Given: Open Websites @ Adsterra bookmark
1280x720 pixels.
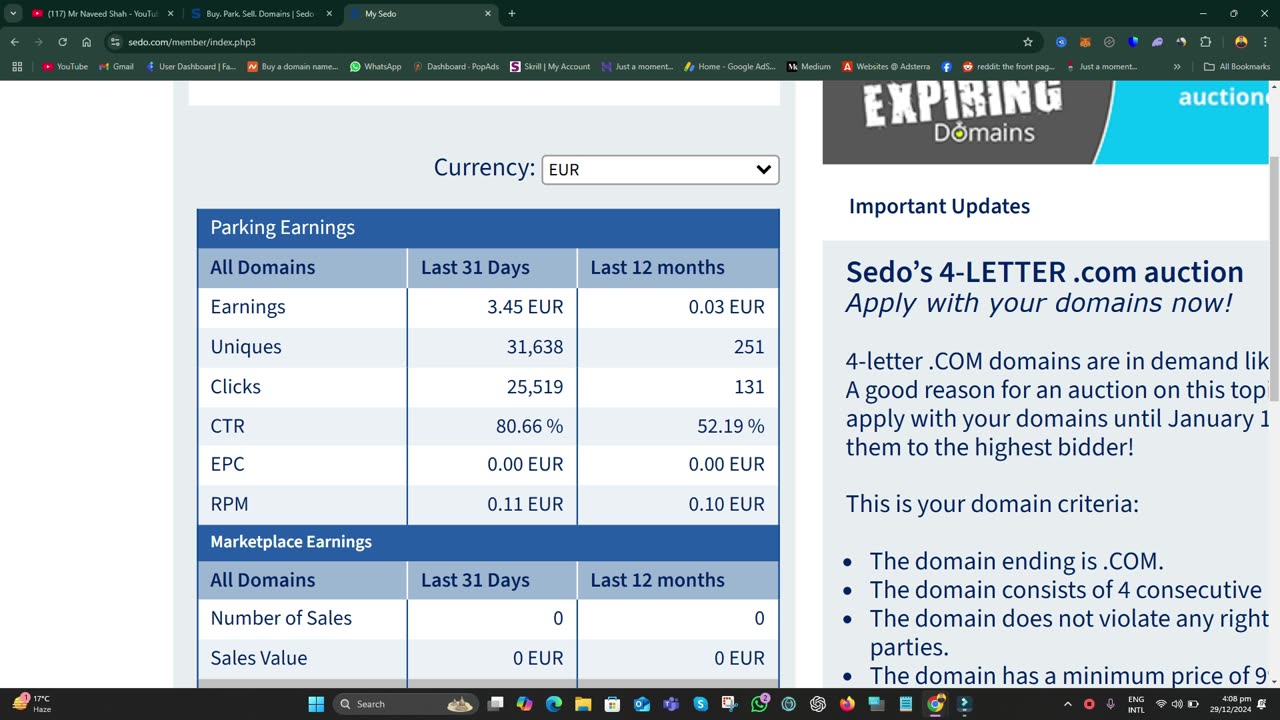Looking at the screenshot, I should click(886, 67).
